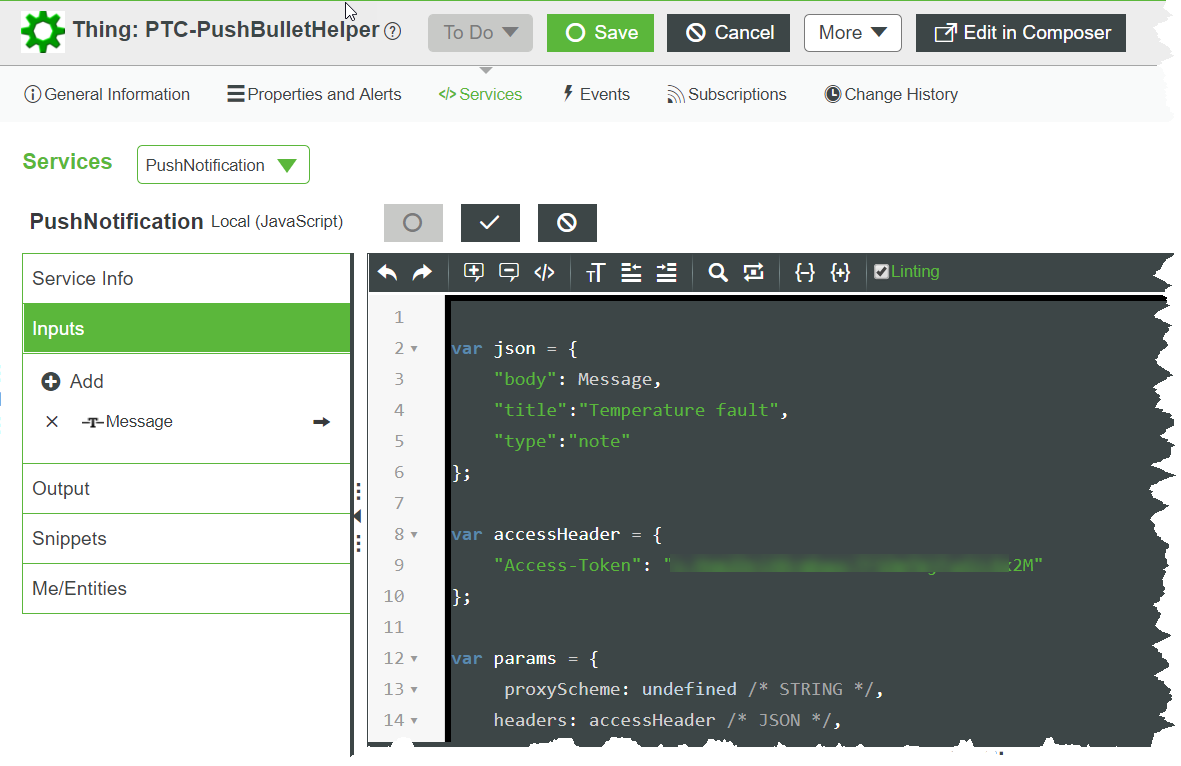The height and width of the screenshot is (766, 1181).
Task: Click the plus icon to add input
Action: pos(50,382)
